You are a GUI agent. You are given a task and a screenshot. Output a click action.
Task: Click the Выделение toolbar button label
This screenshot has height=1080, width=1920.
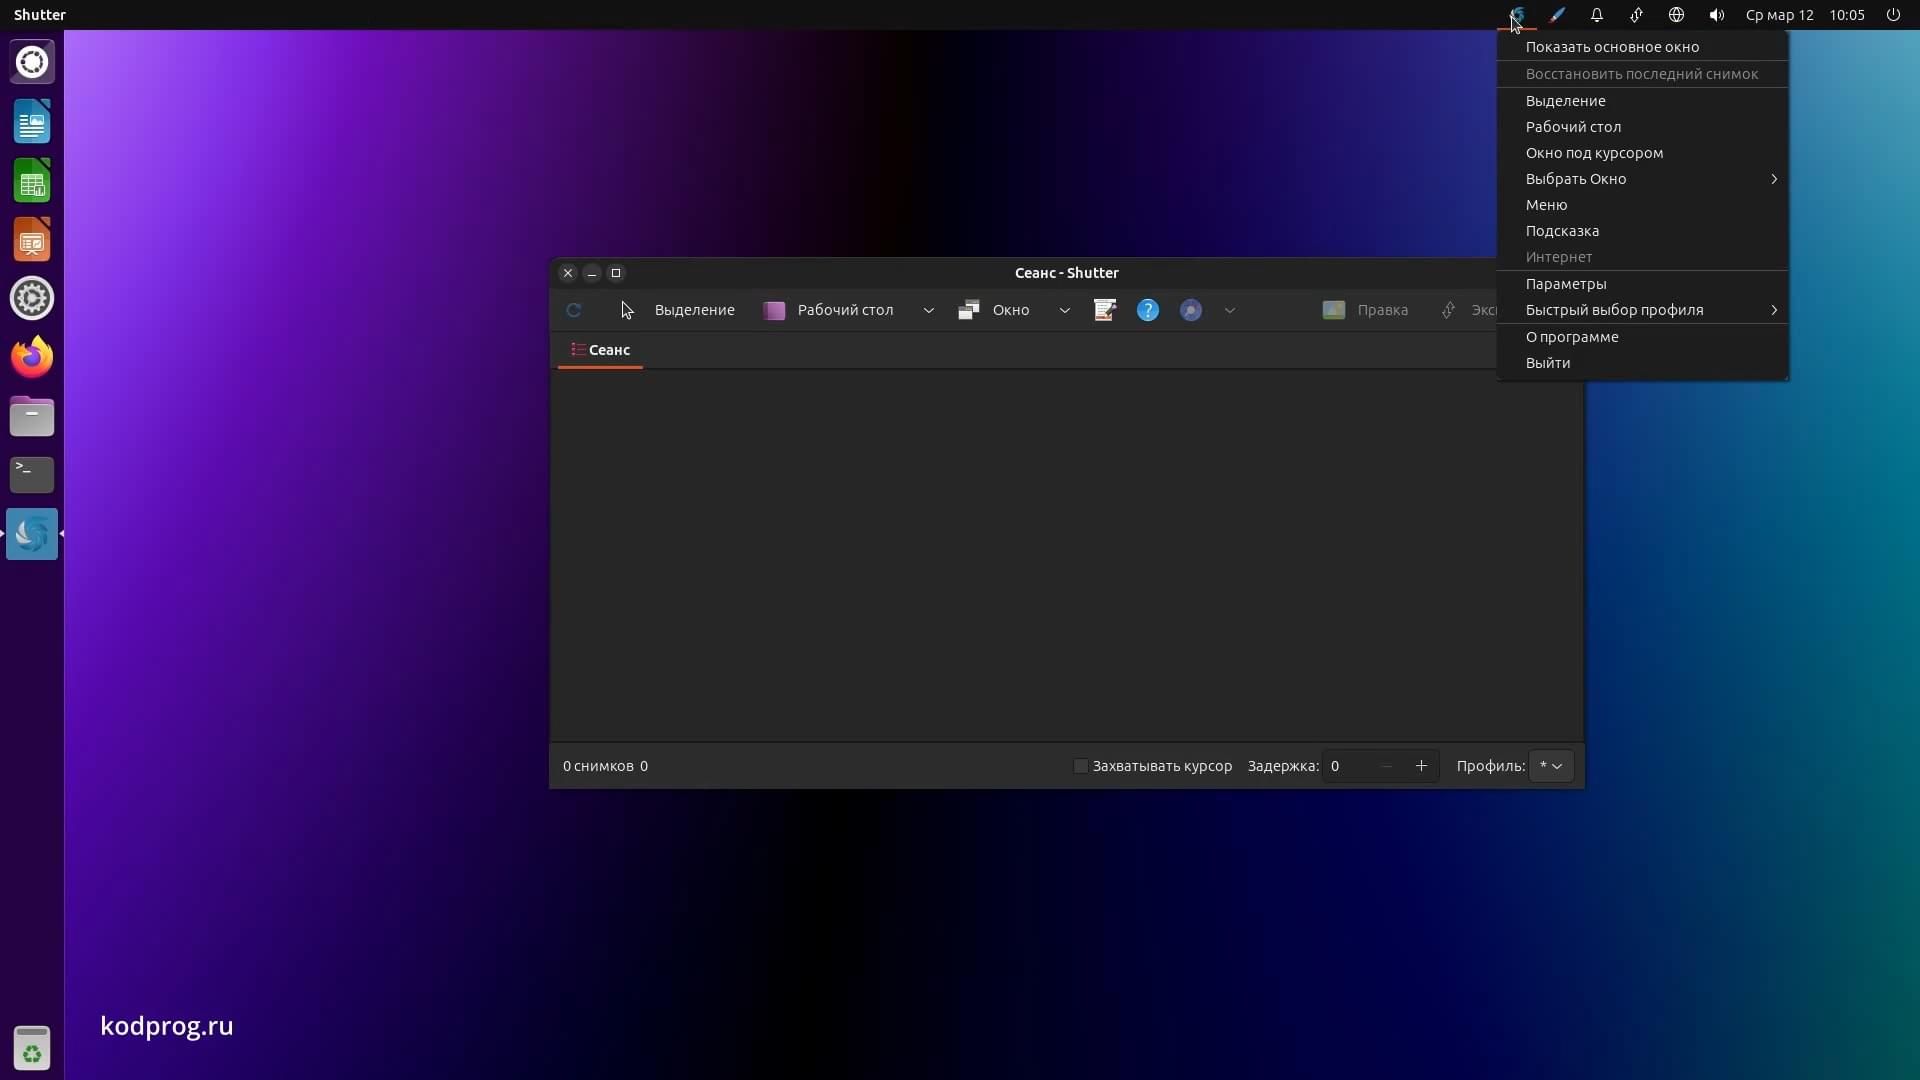click(695, 310)
